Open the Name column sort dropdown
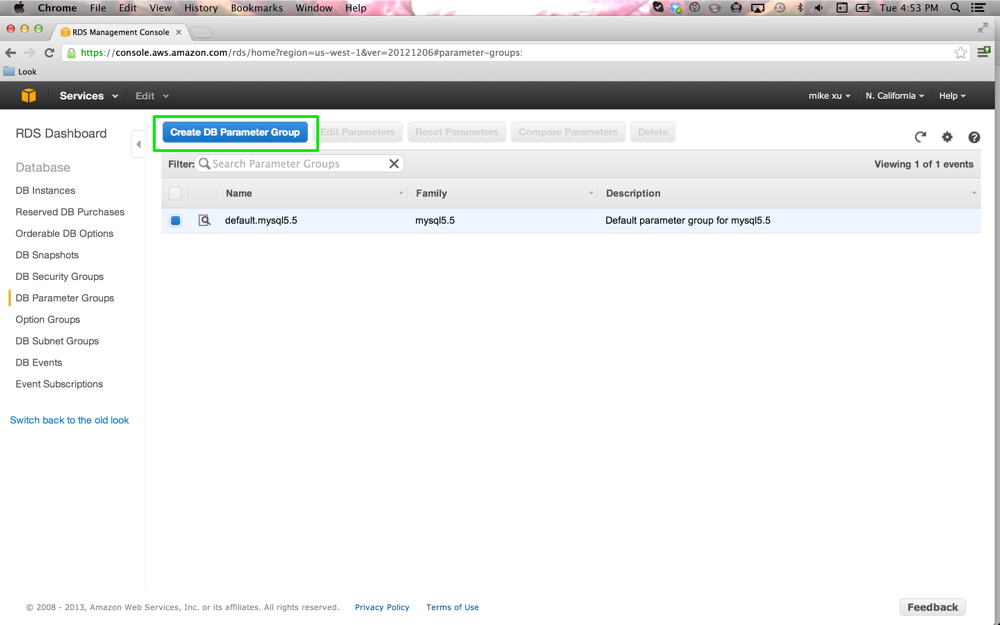This screenshot has height=625, width=1000. [x=401, y=193]
